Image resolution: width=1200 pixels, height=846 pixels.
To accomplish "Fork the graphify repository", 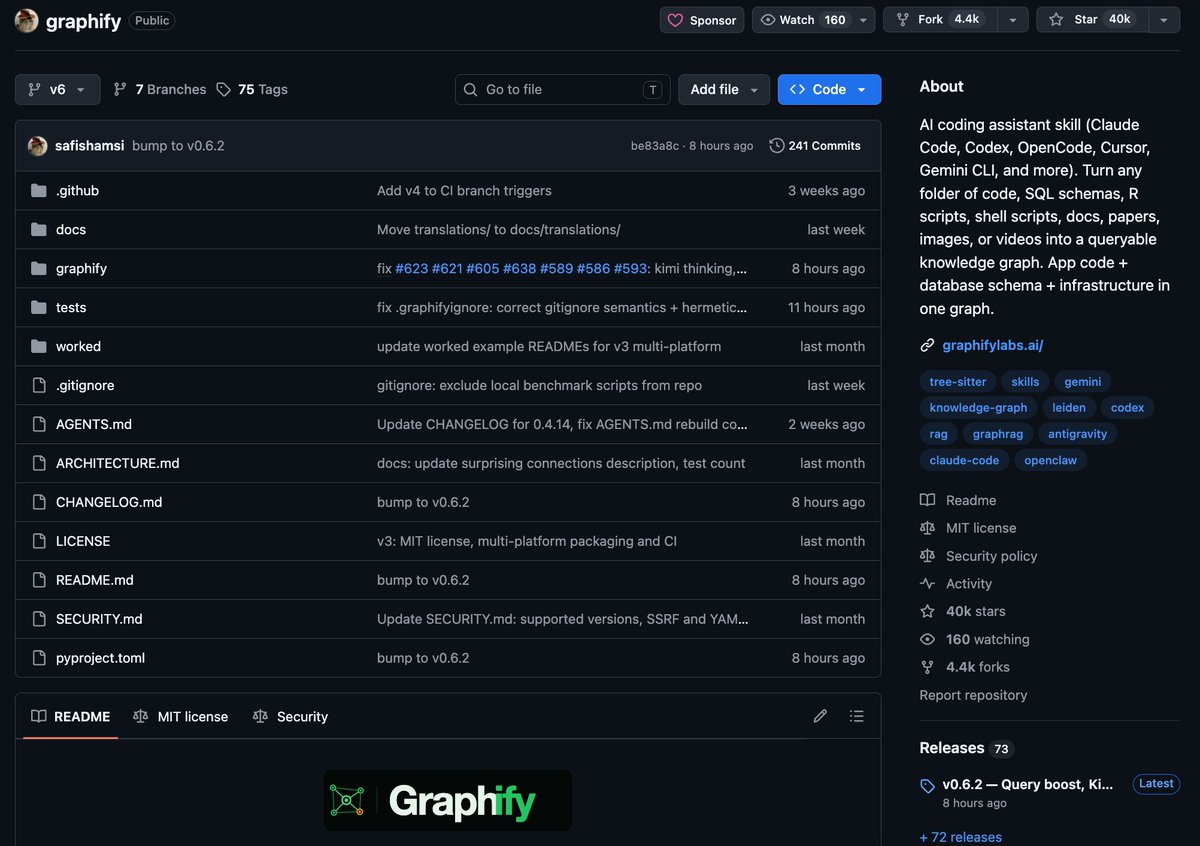I will click(x=938, y=20).
